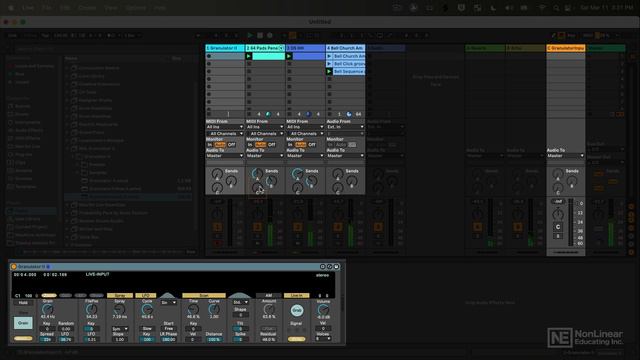Open the Std. grain shape dropdown
This screenshot has width=640, height=360.
click(x=240, y=302)
